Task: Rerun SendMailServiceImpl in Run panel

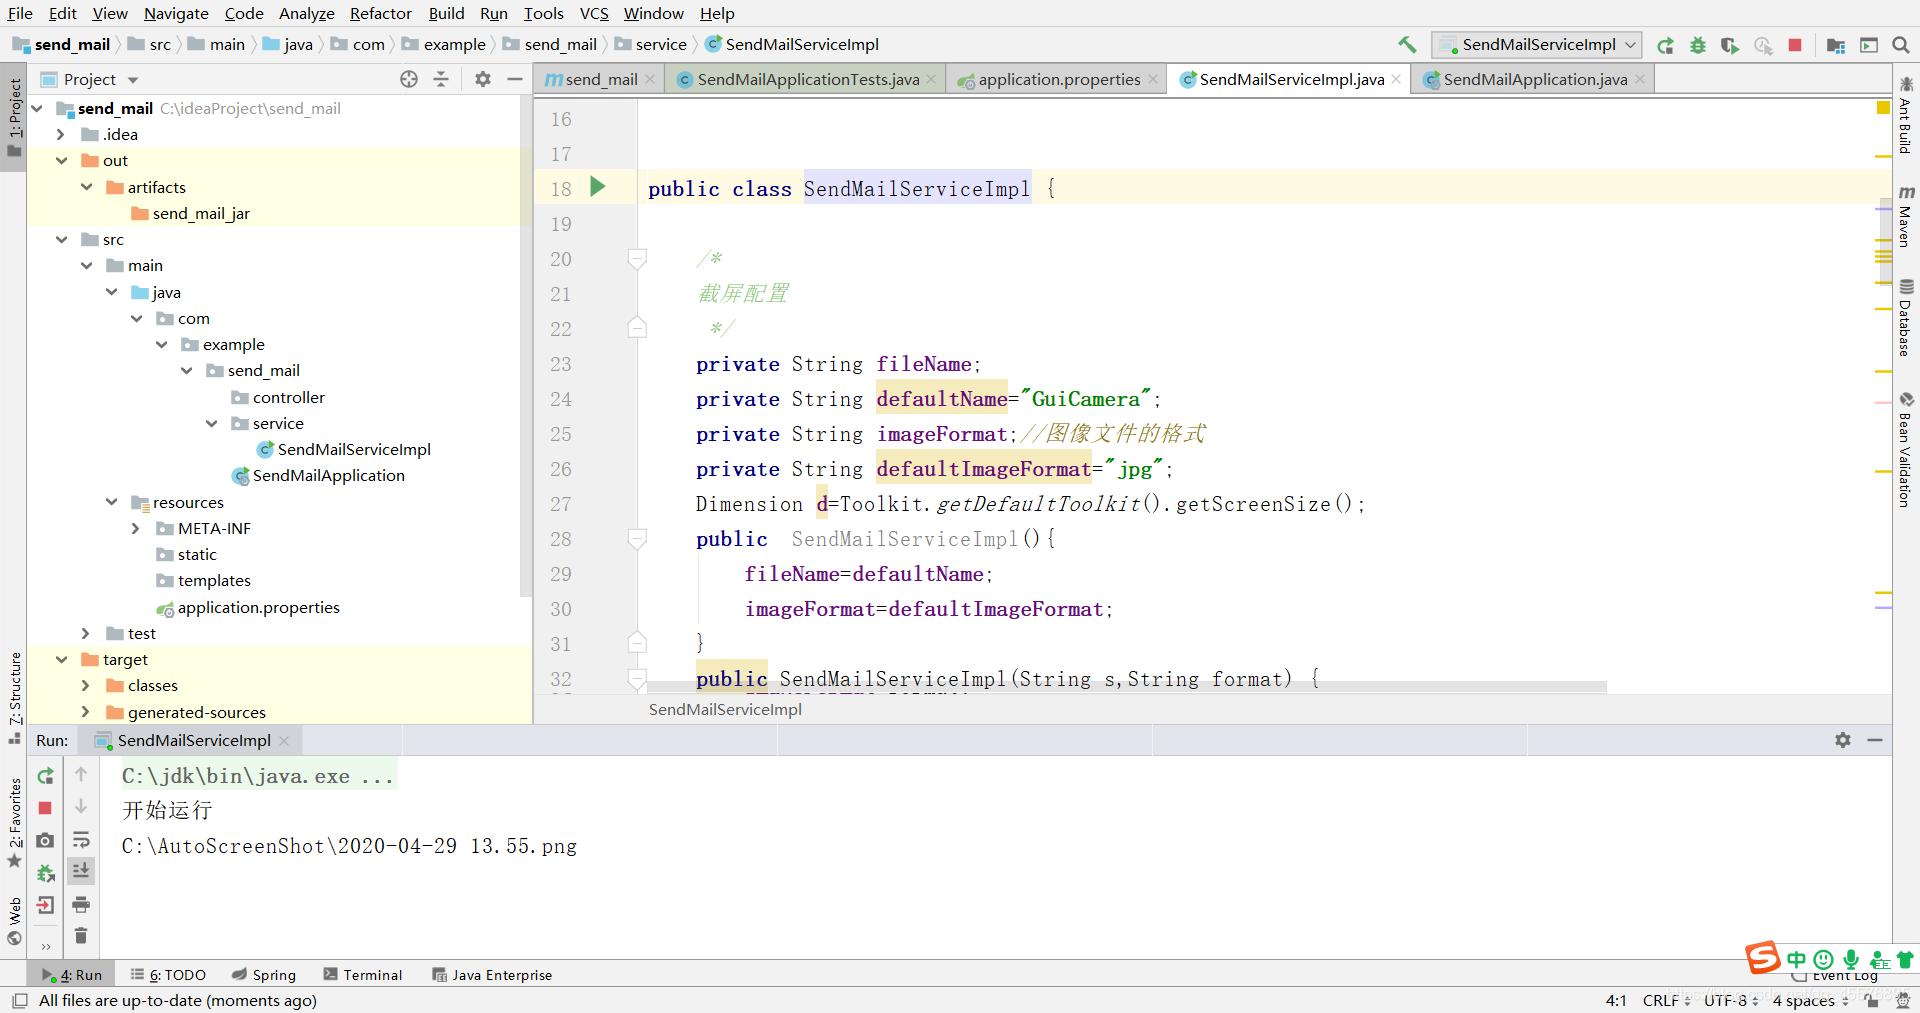Action: pos(45,776)
